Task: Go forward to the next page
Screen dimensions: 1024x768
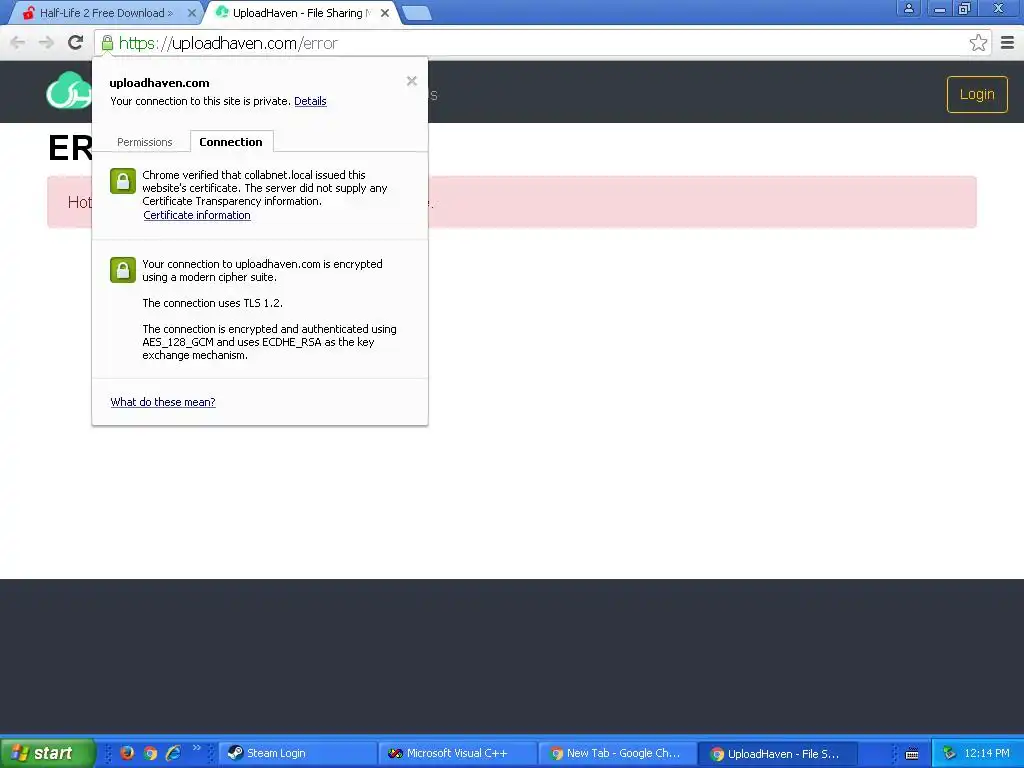Action: (x=46, y=43)
